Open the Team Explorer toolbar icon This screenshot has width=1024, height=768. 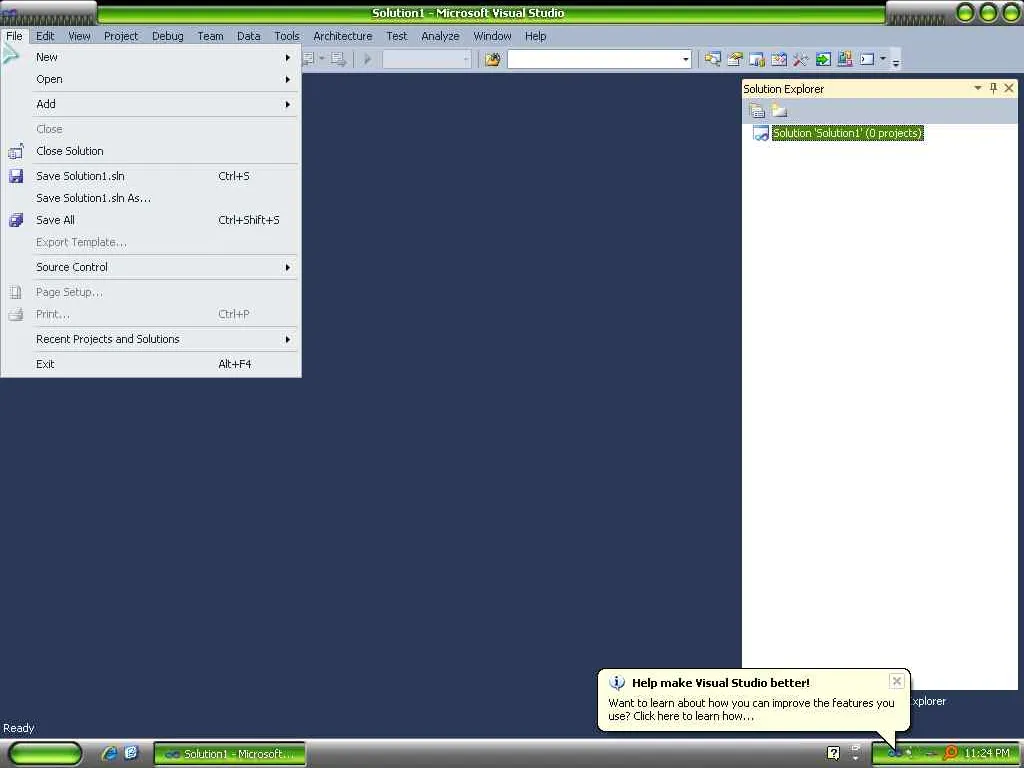[757, 59]
